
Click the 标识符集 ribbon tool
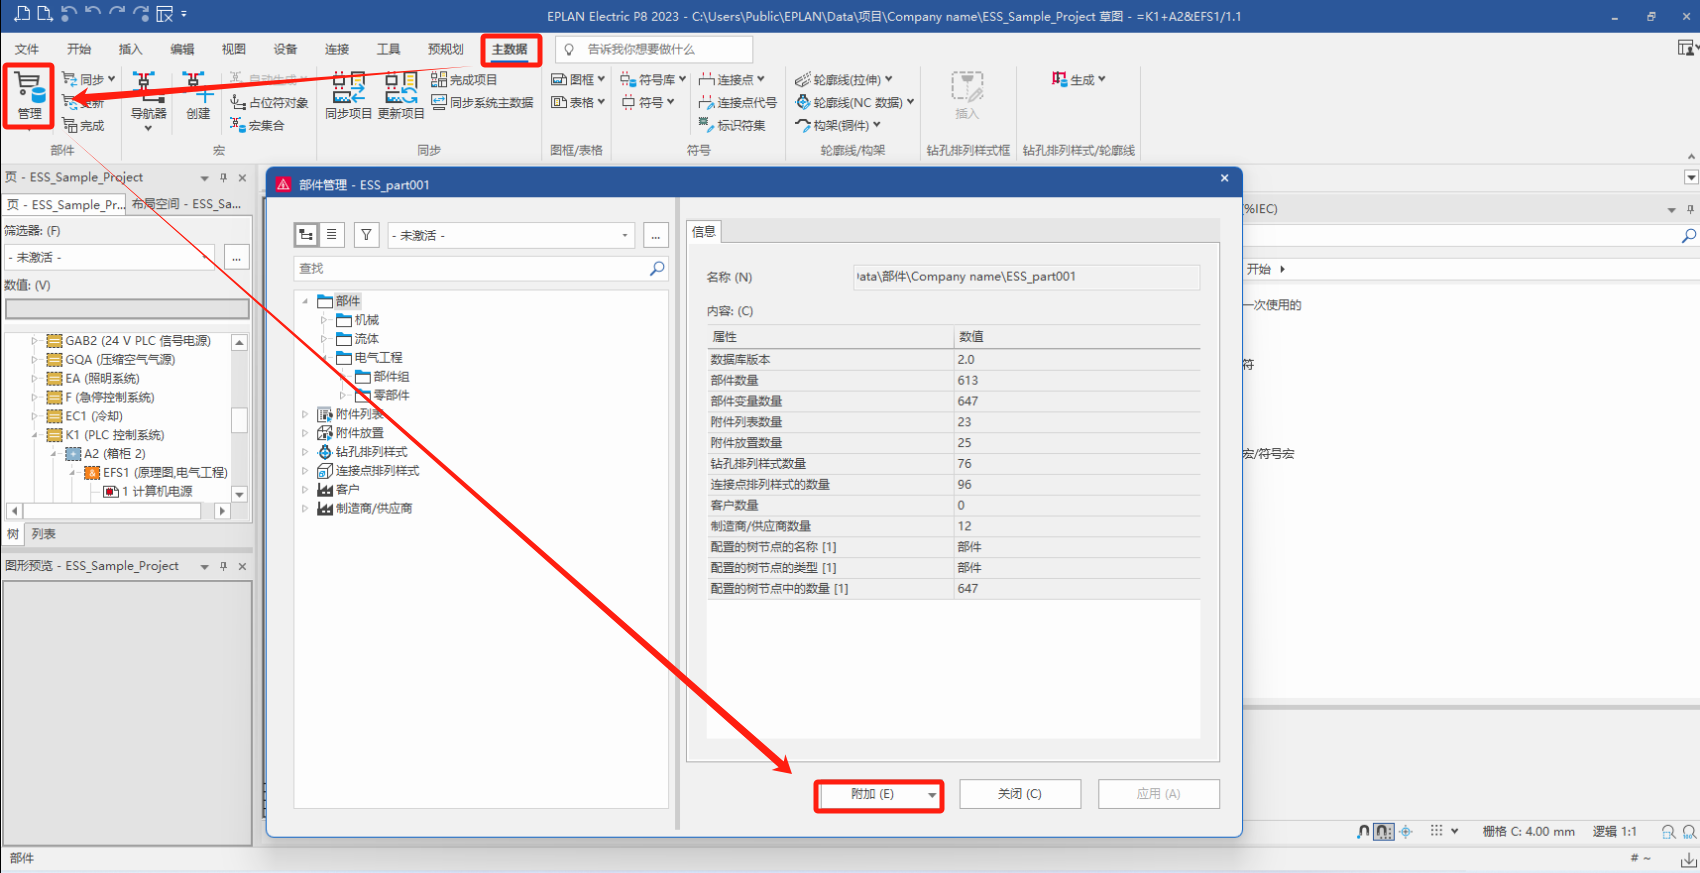(732, 125)
